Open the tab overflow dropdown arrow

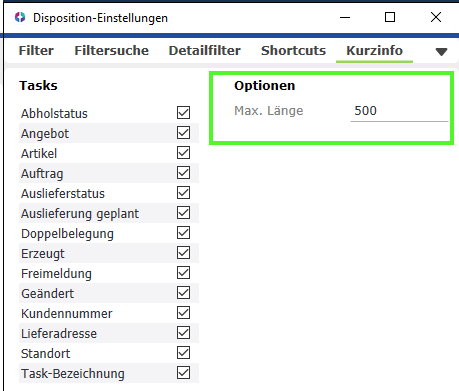pos(441,52)
